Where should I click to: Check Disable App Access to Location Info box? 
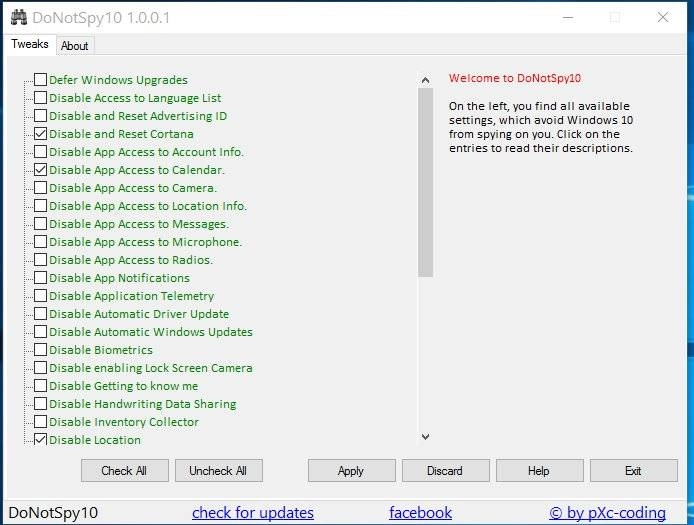coord(40,205)
